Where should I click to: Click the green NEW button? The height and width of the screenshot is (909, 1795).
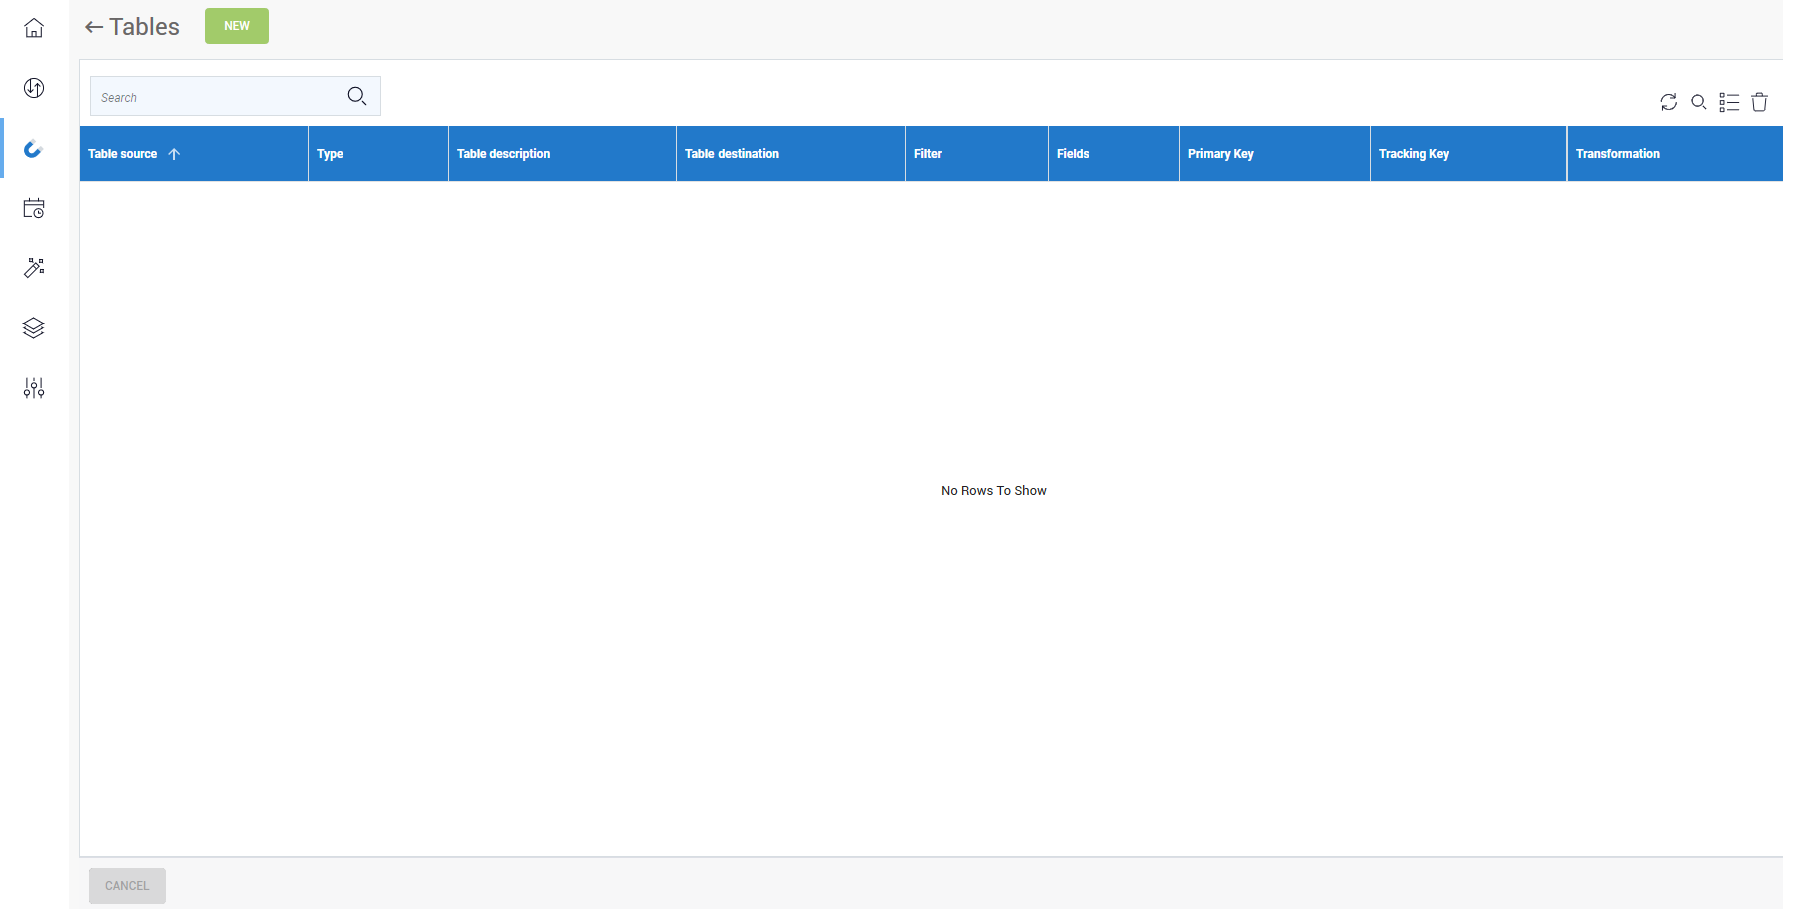236,26
